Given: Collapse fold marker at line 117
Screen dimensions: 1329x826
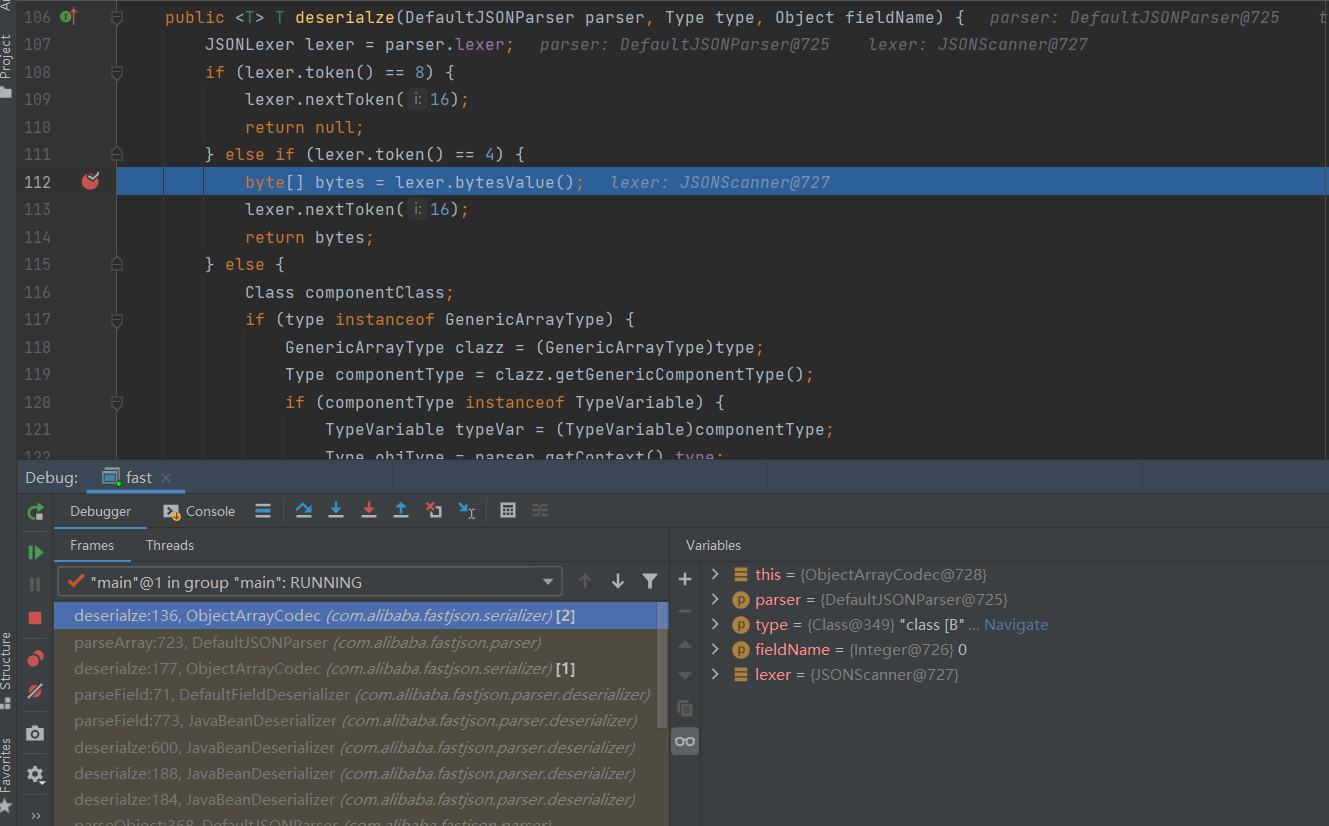Looking at the screenshot, I should click(x=117, y=319).
